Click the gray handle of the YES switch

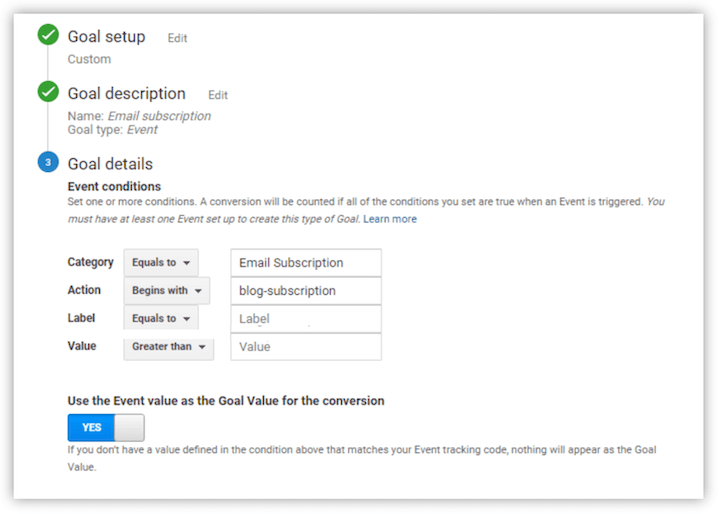pos(130,428)
